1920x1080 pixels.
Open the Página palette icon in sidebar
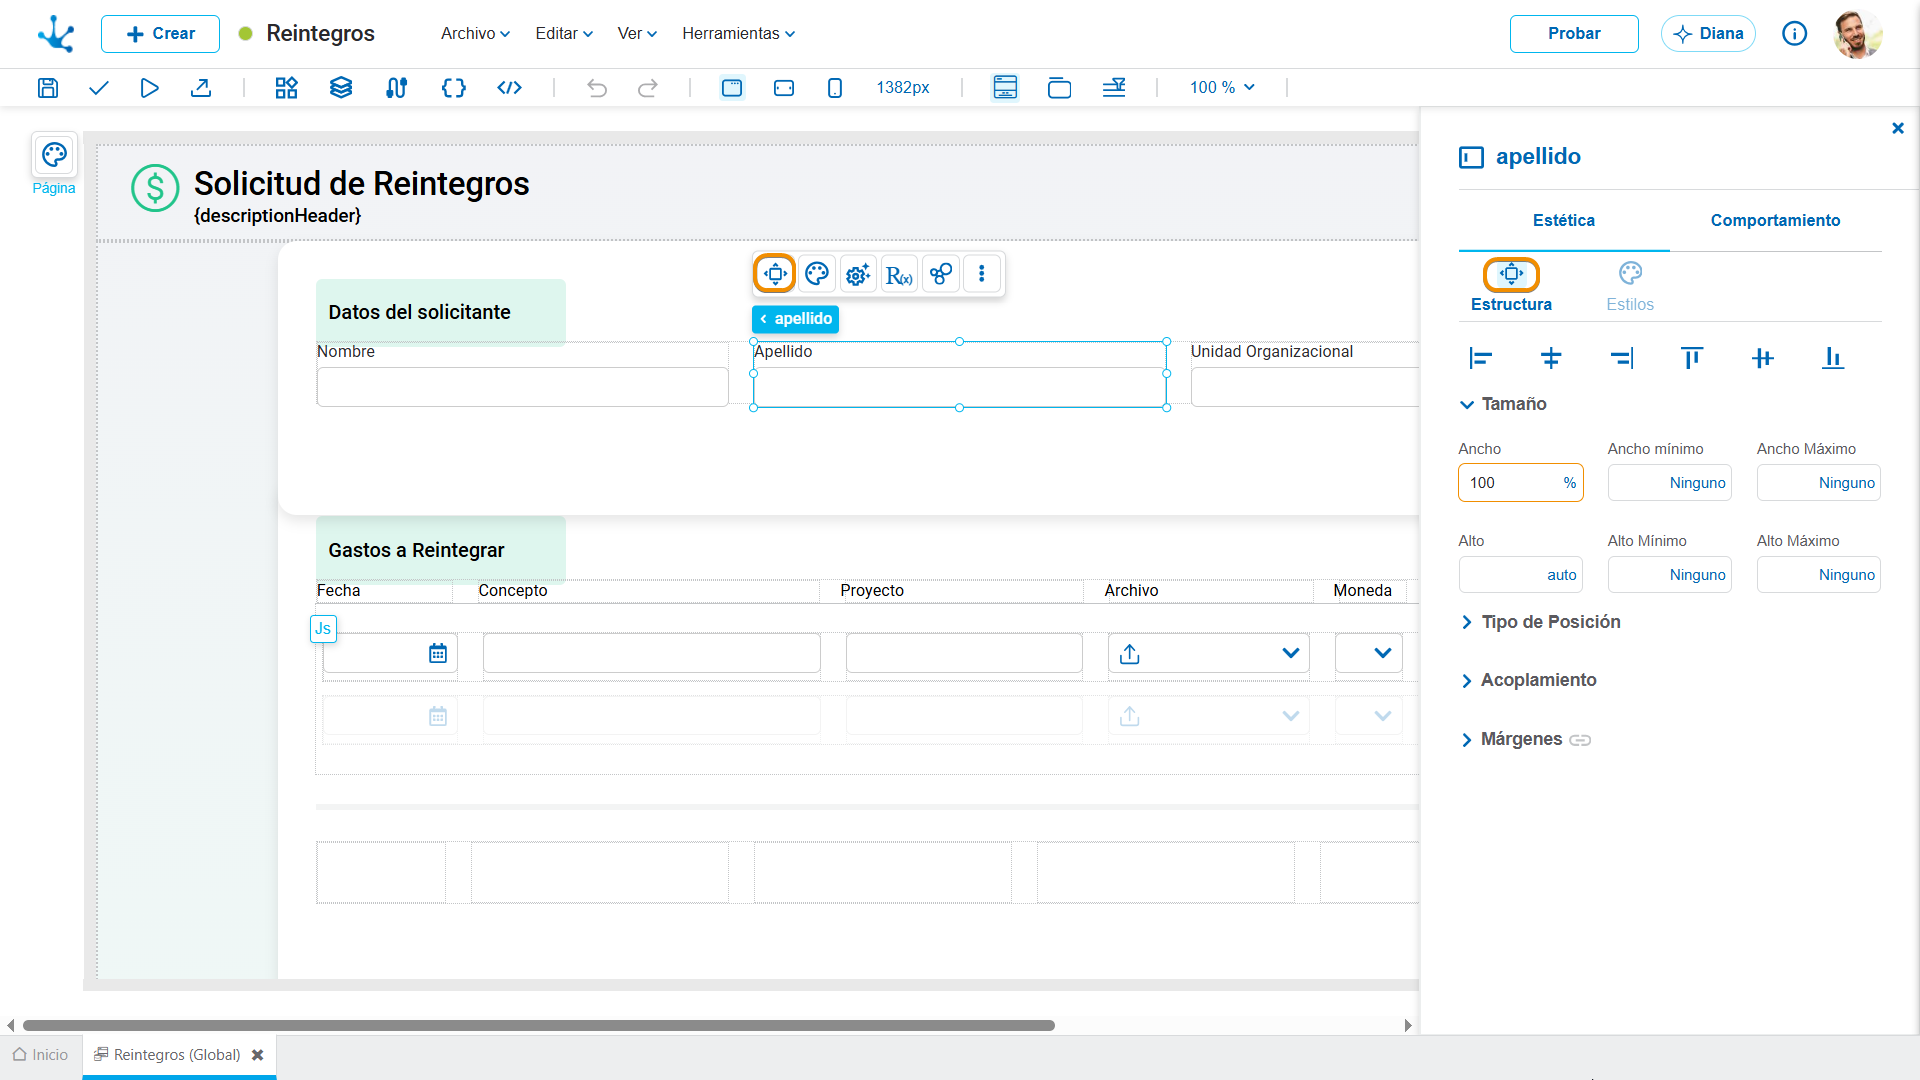(54, 155)
